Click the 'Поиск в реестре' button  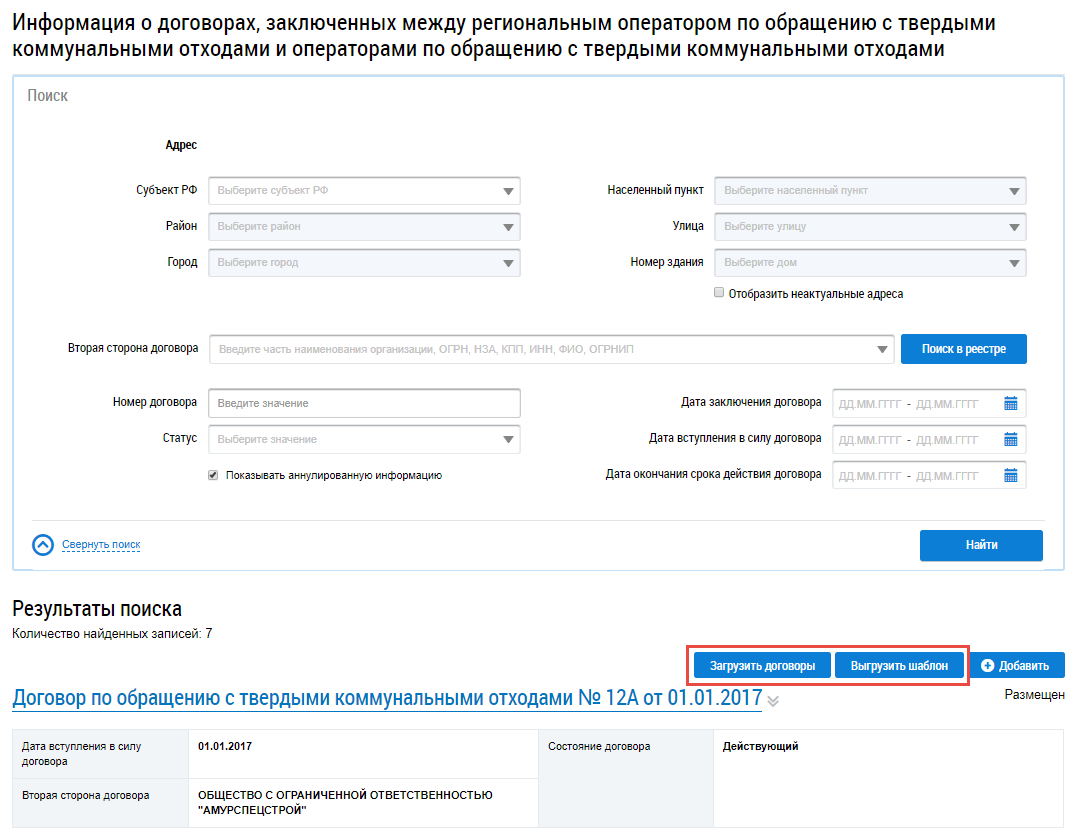[963, 349]
